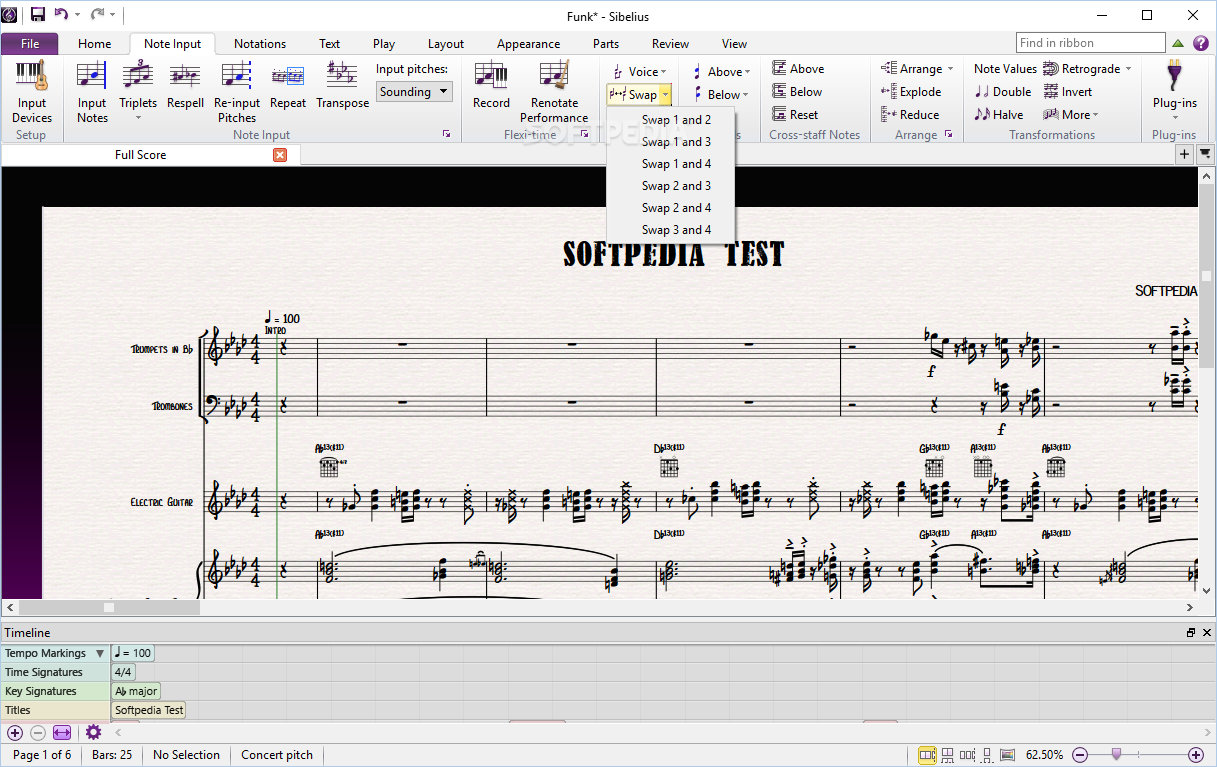Viewport: 1217px width, 767px height.
Task: Click the score horizontal scrollbar thumb
Action: coord(110,607)
